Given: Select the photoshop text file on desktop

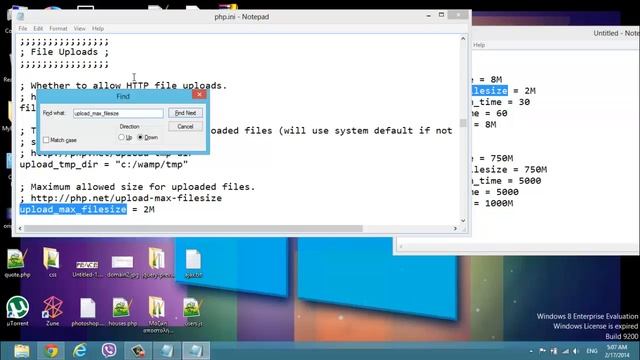Looking at the screenshot, I should pyautogui.click(x=88, y=311).
